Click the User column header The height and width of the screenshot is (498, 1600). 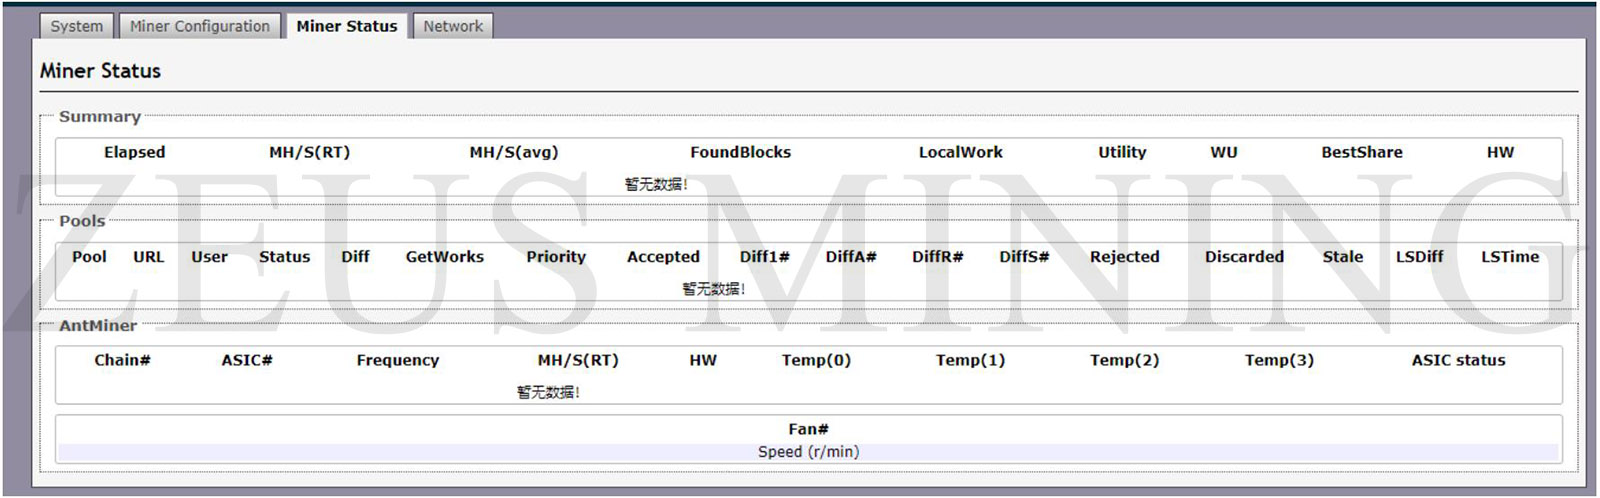point(210,257)
